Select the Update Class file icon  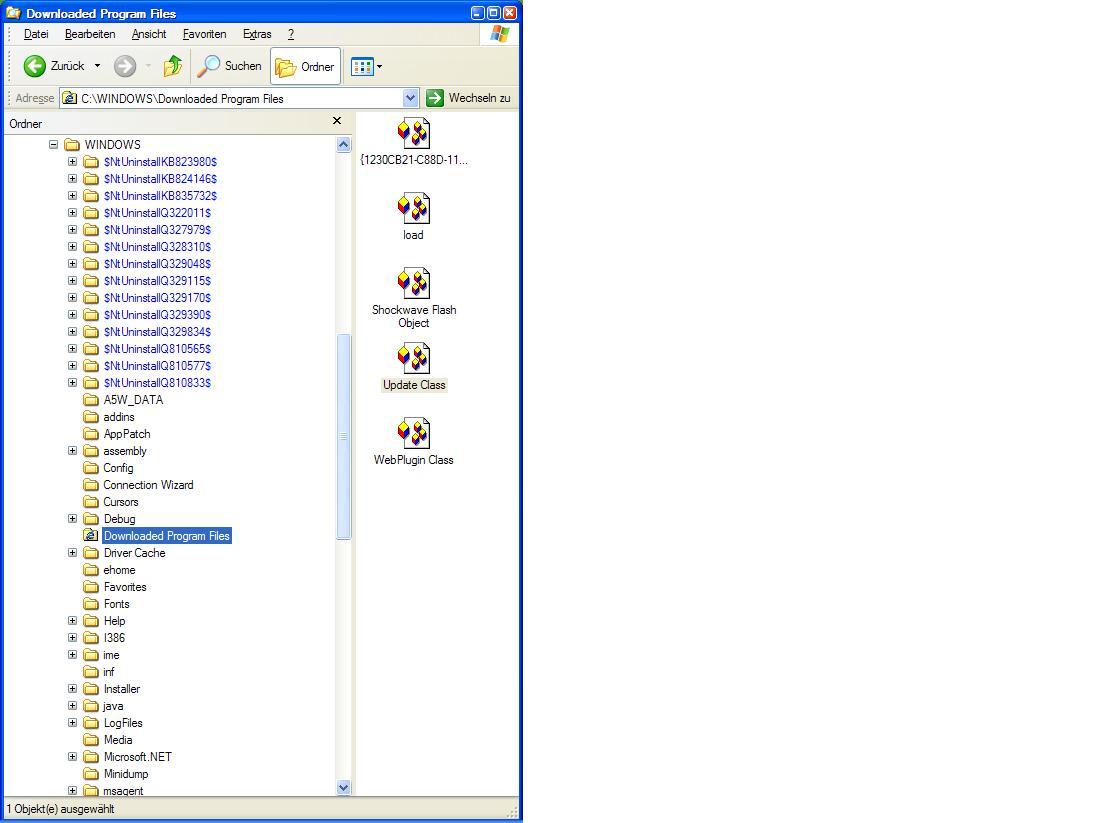click(413, 358)
